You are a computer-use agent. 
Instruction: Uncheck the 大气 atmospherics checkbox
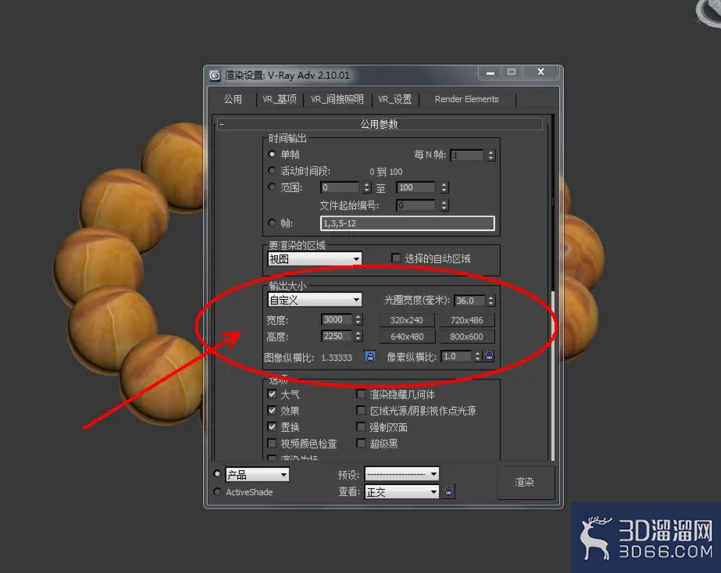272,394
